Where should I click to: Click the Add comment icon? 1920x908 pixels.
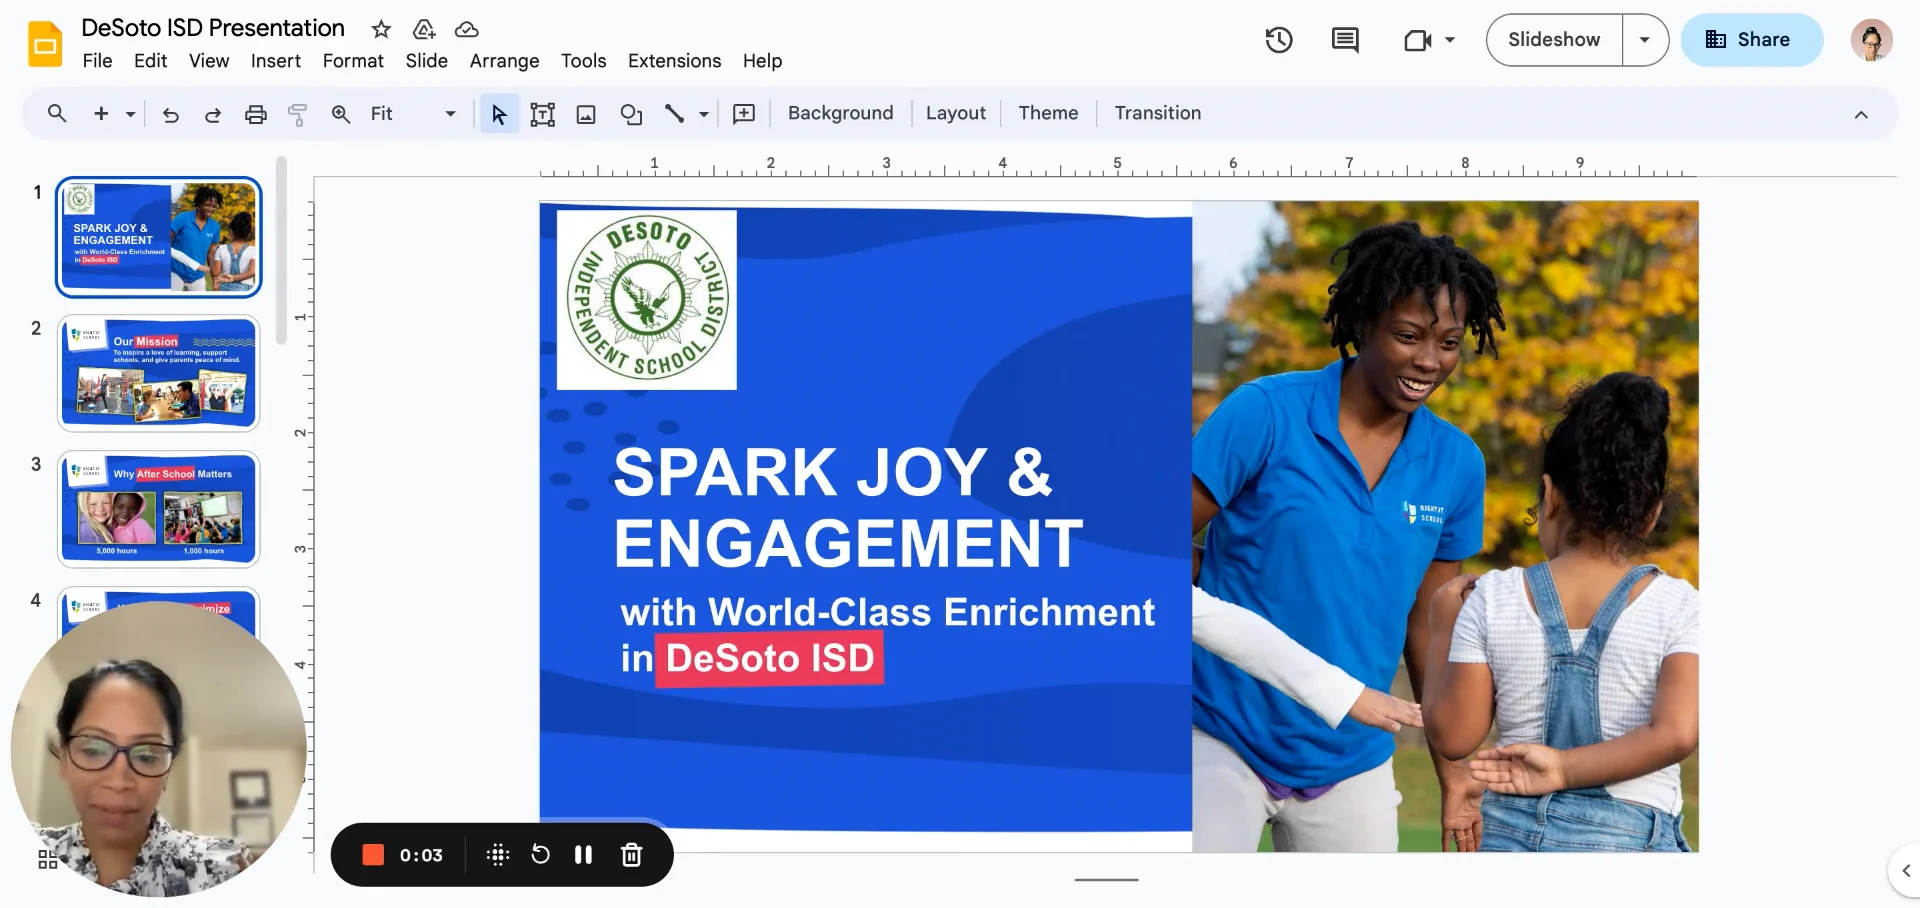pos(744,114)
